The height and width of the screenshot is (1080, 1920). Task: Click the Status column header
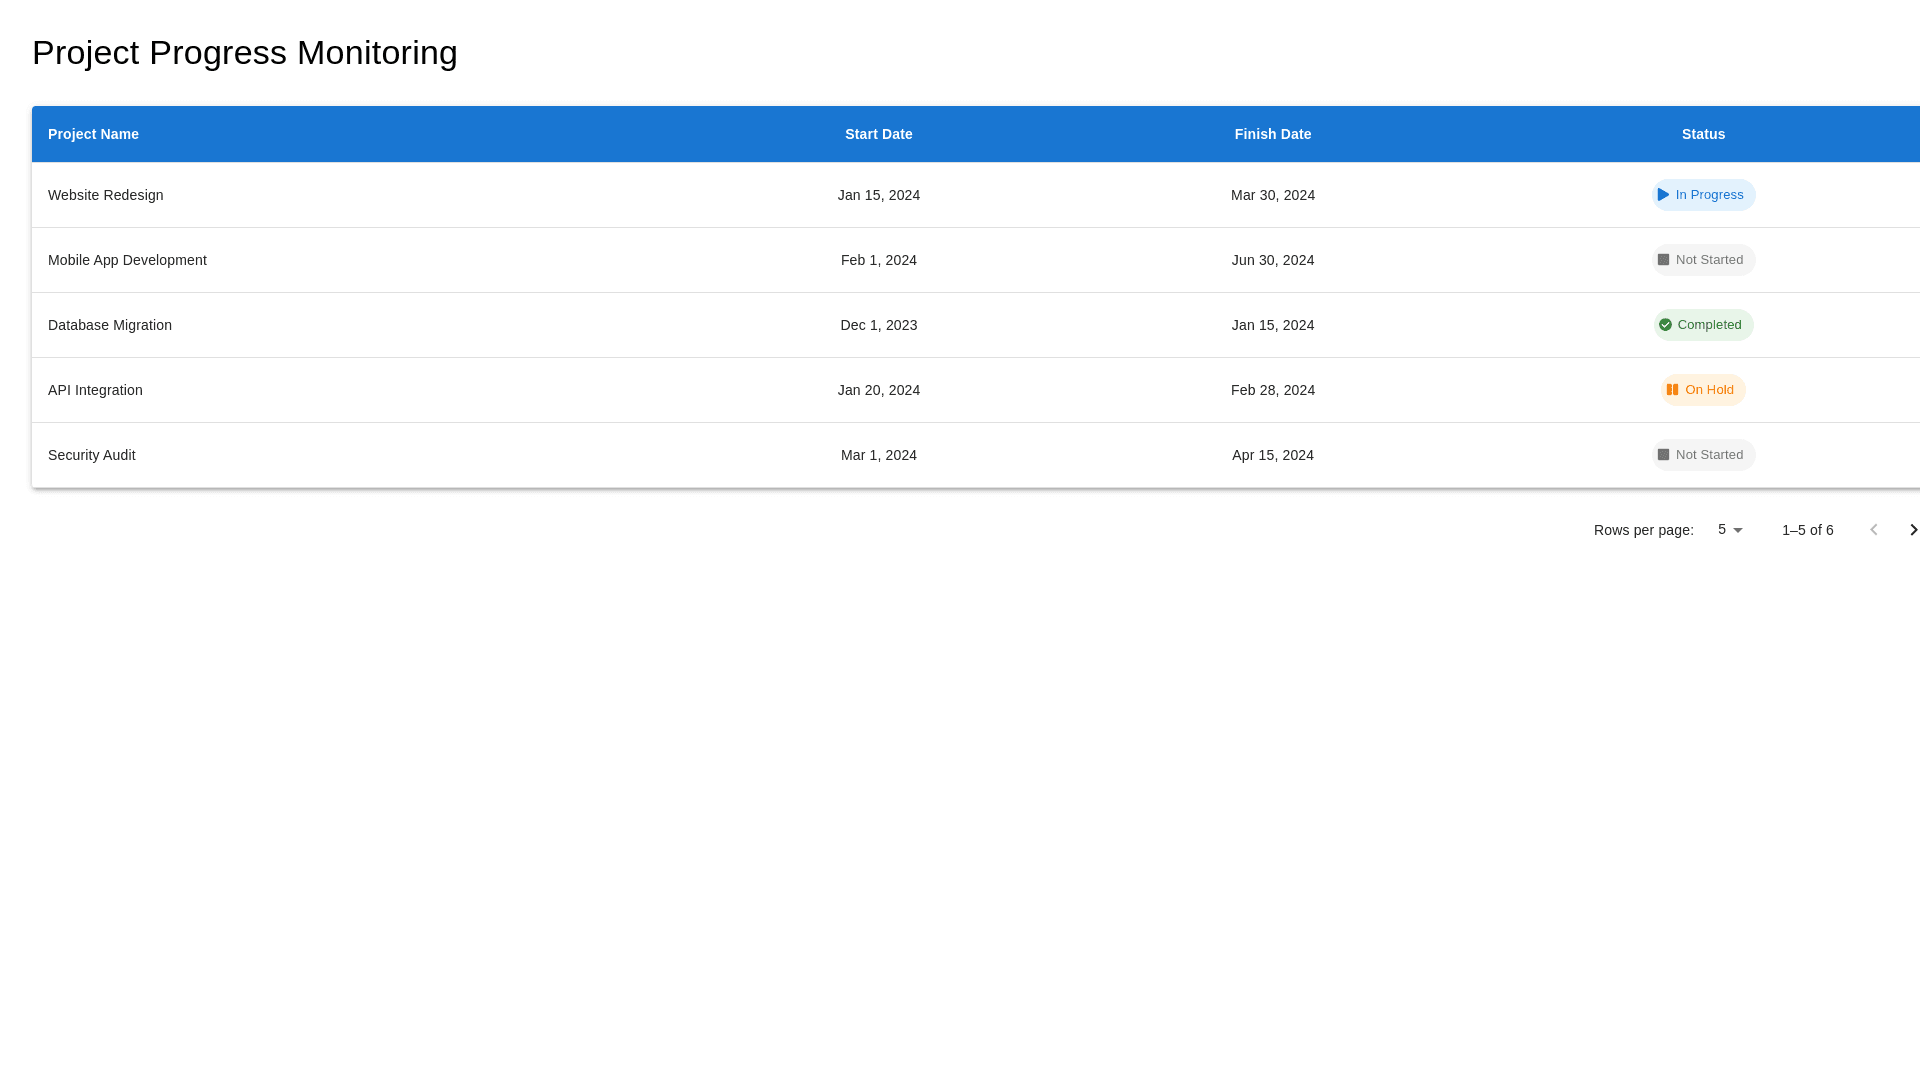[x=1703, y=134]
